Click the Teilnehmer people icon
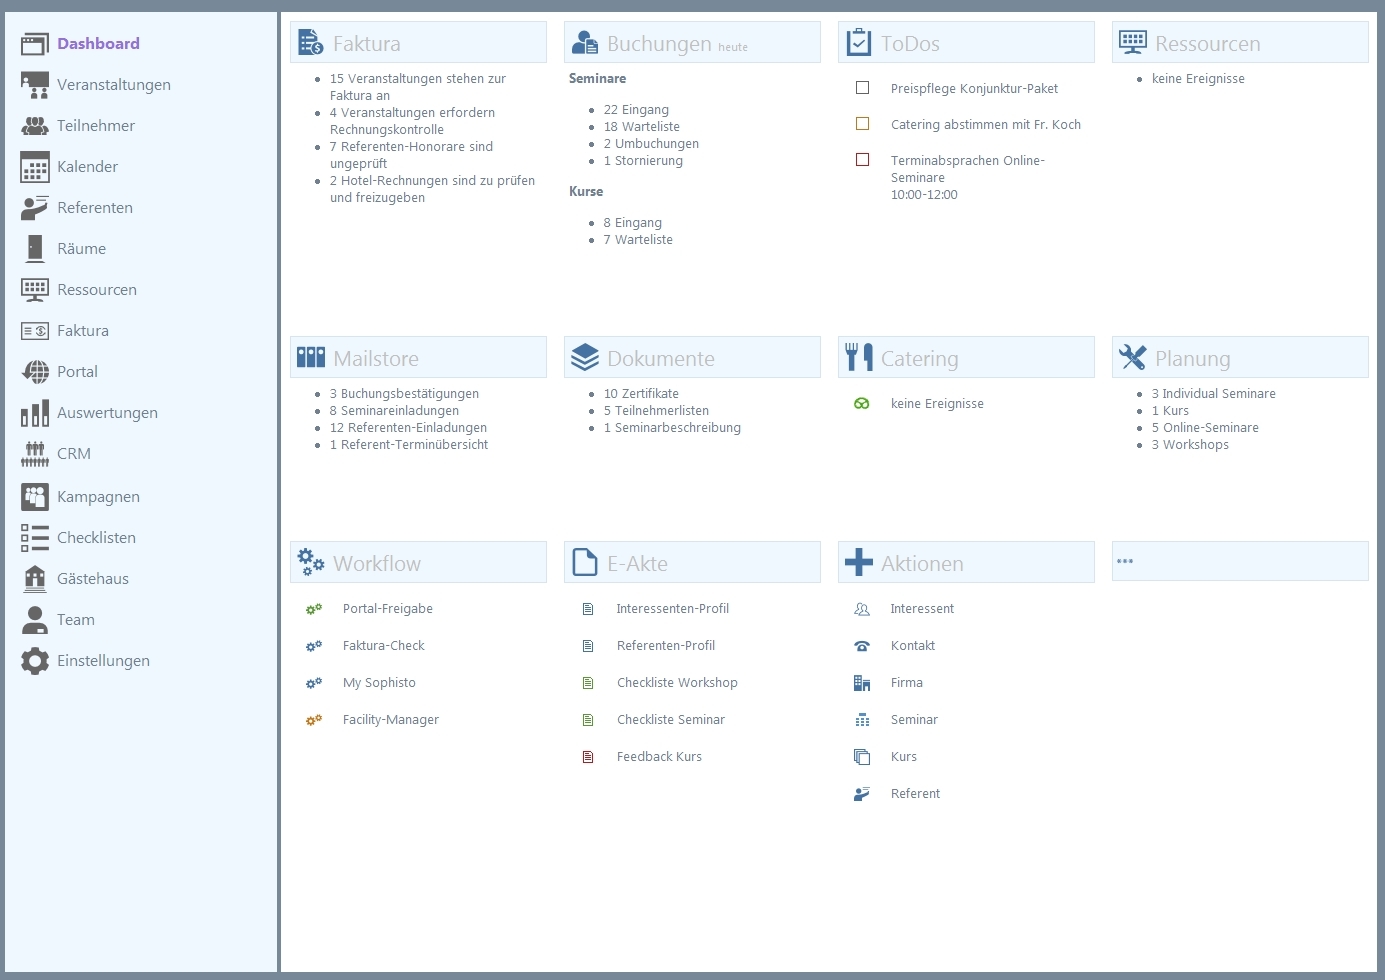1385x980 pixels. pos(35,126)
